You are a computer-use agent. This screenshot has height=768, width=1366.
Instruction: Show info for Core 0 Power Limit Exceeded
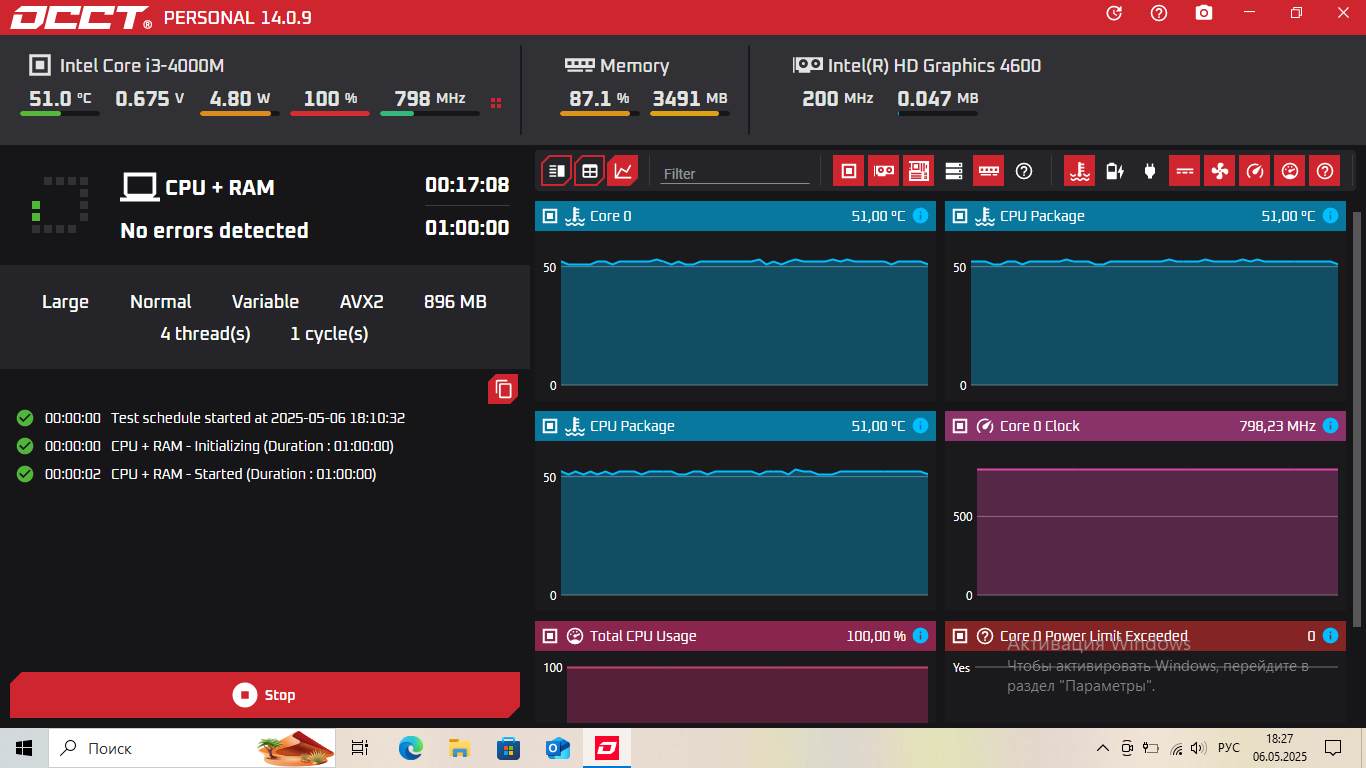click(1330, 636)
